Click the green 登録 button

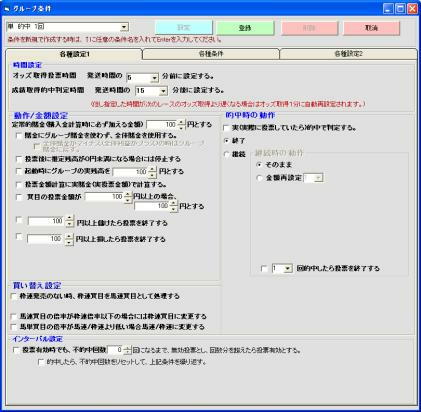click(245, 28)
